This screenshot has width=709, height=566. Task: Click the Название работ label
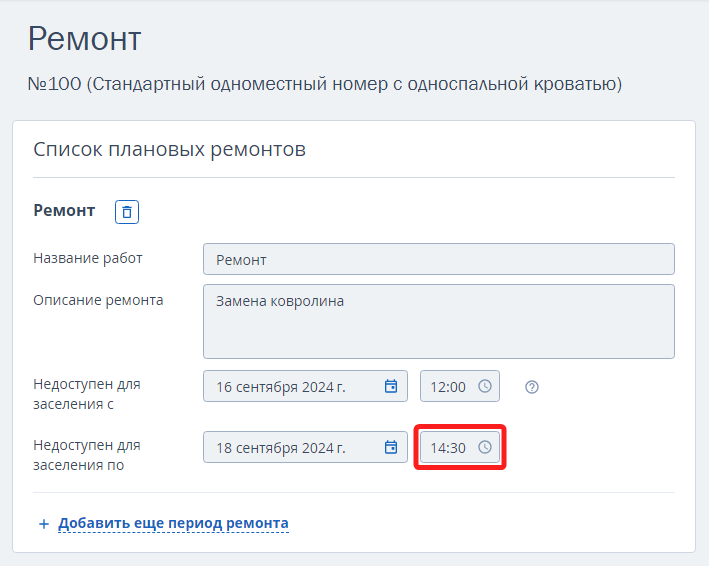[88, 258]
